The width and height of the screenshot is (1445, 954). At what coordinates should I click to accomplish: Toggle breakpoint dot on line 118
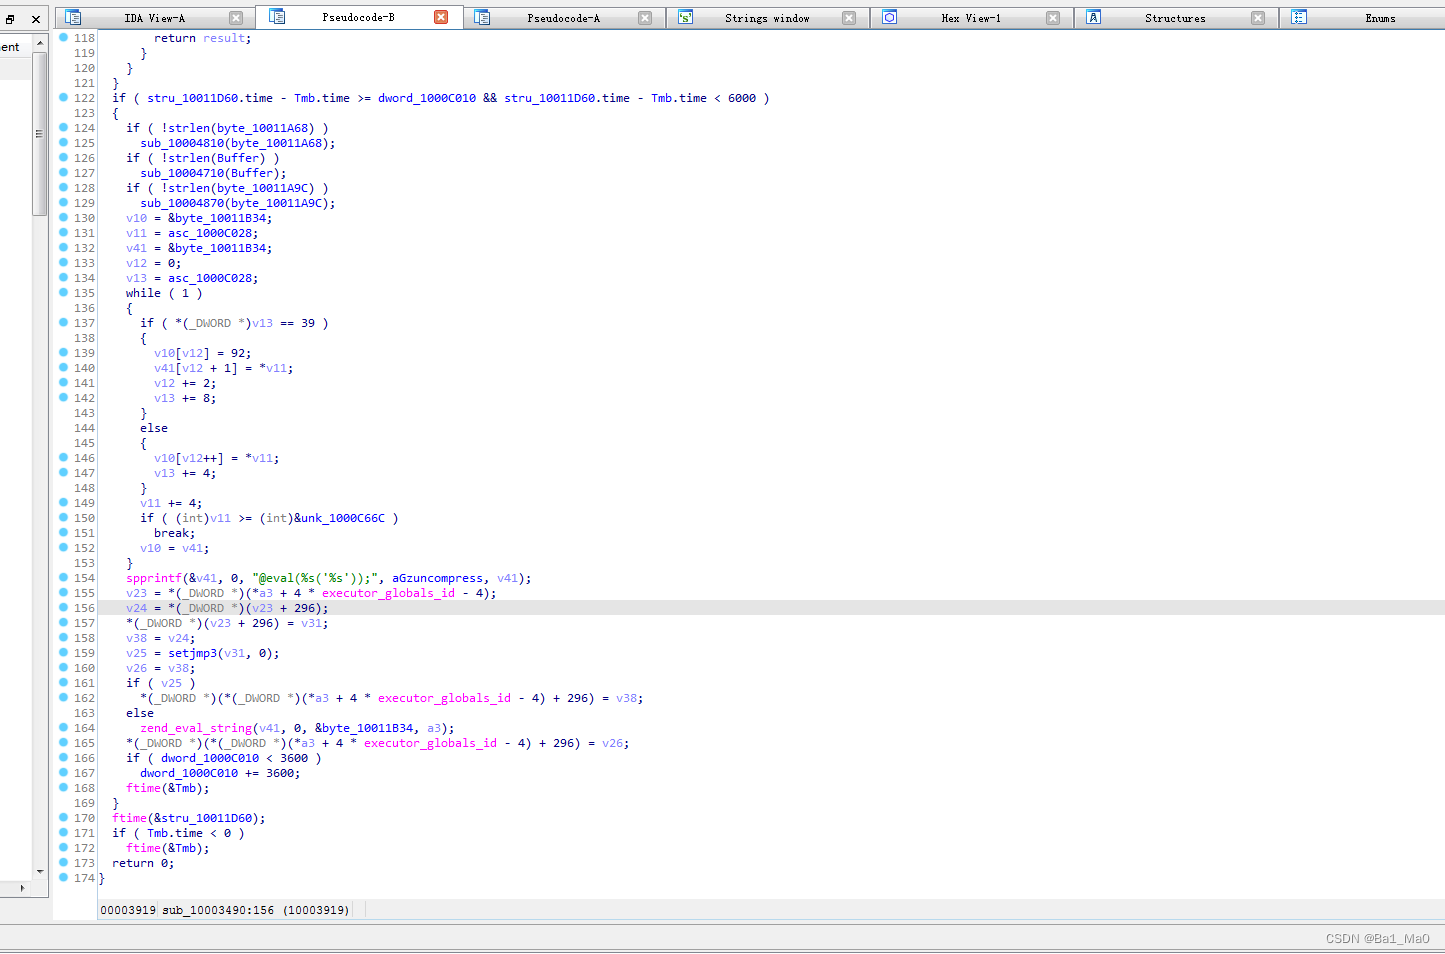(63, 37)
